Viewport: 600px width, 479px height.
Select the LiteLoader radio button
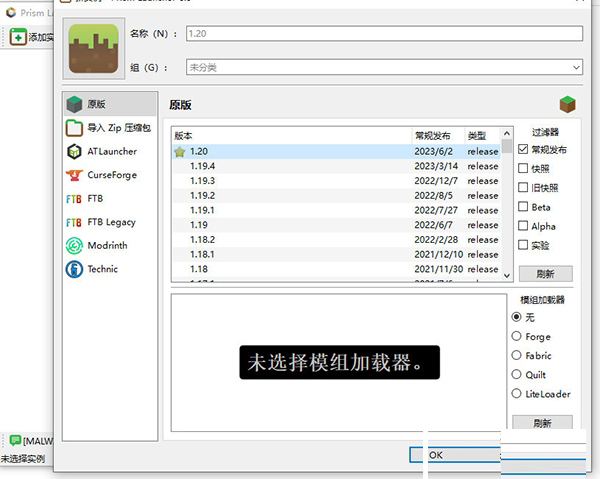click(517, 393)
